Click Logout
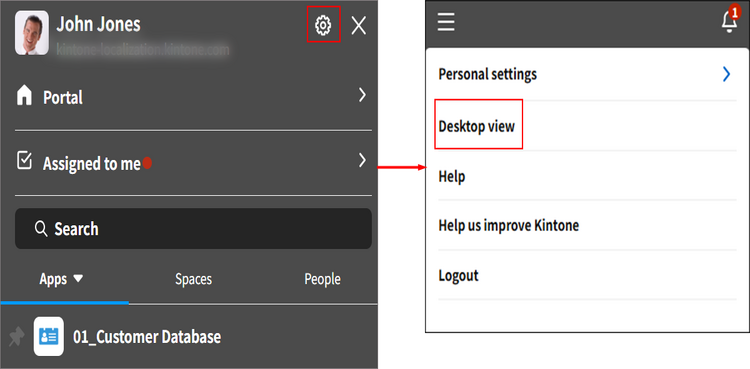Screen dimensions: 750x369 click(458, 276)
